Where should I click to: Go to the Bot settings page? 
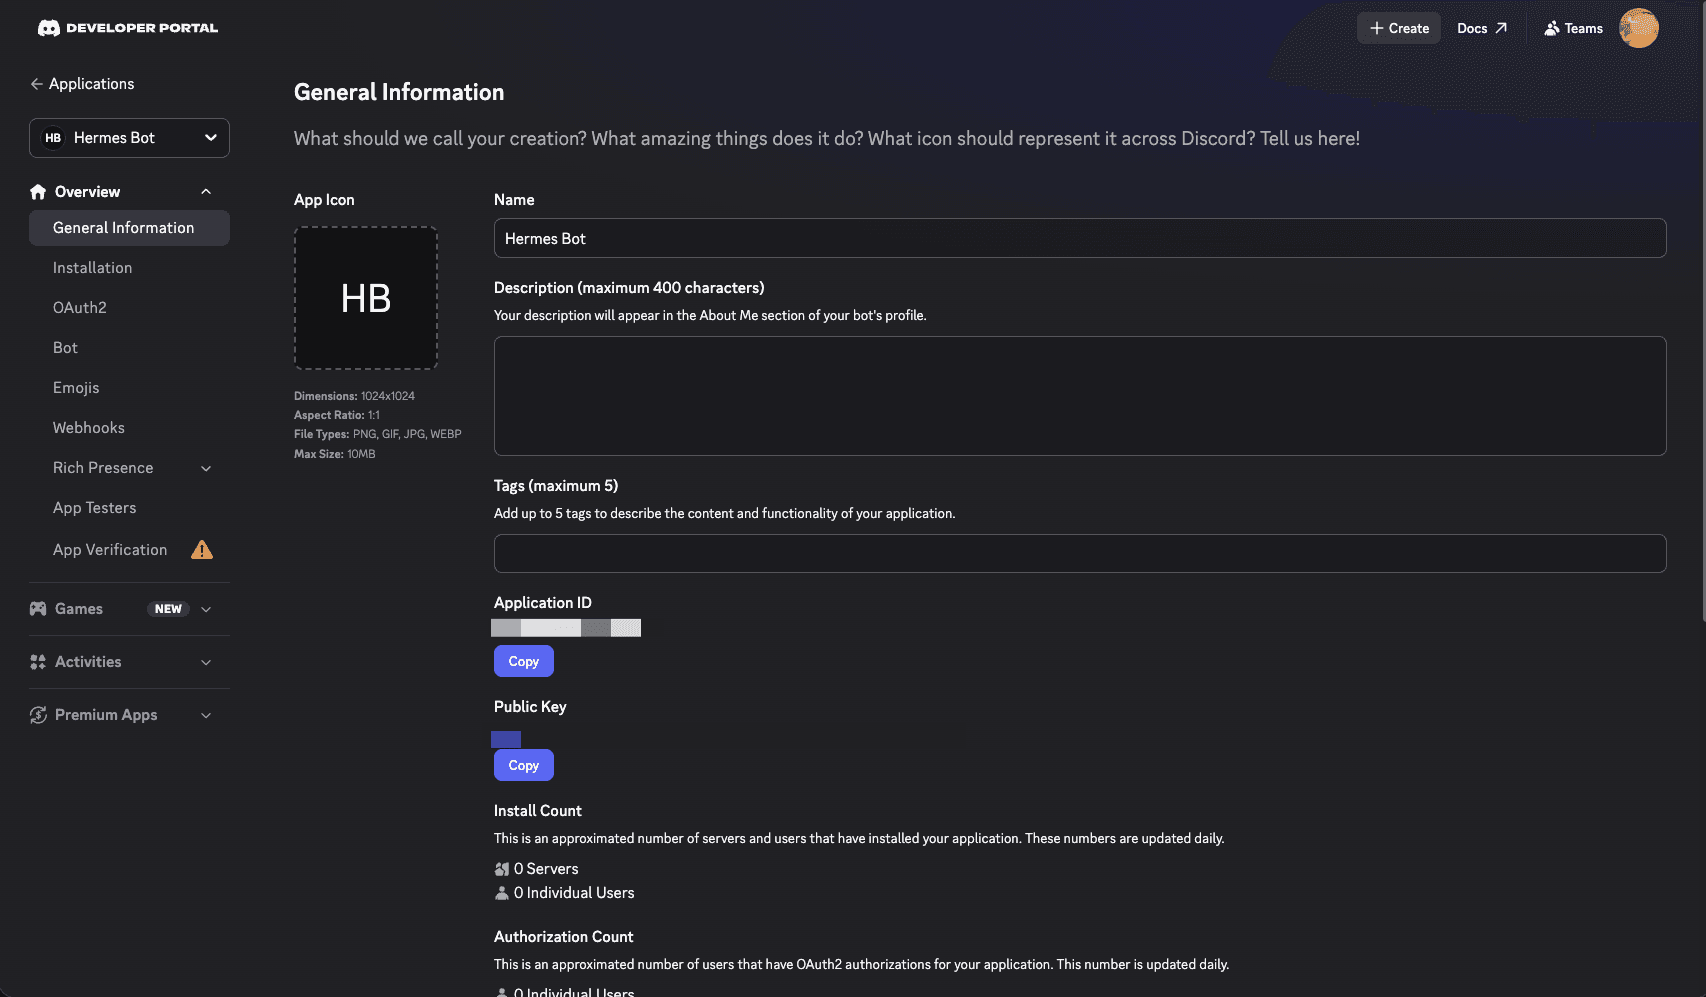tap(129, 348)
